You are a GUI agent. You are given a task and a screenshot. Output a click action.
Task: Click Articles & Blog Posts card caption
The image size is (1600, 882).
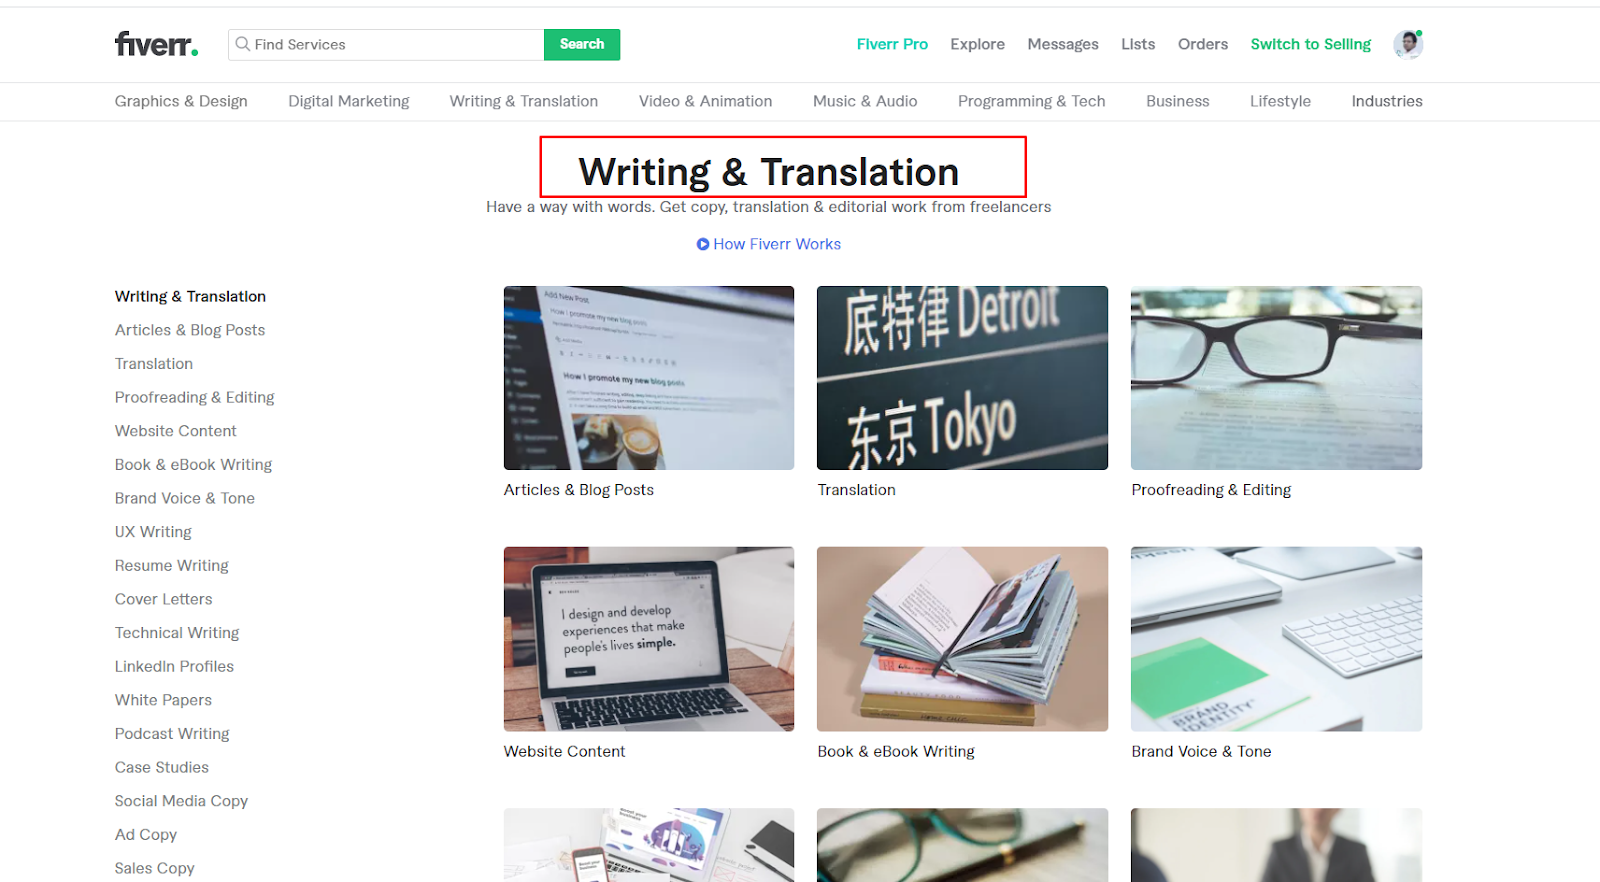pos(579,490)
